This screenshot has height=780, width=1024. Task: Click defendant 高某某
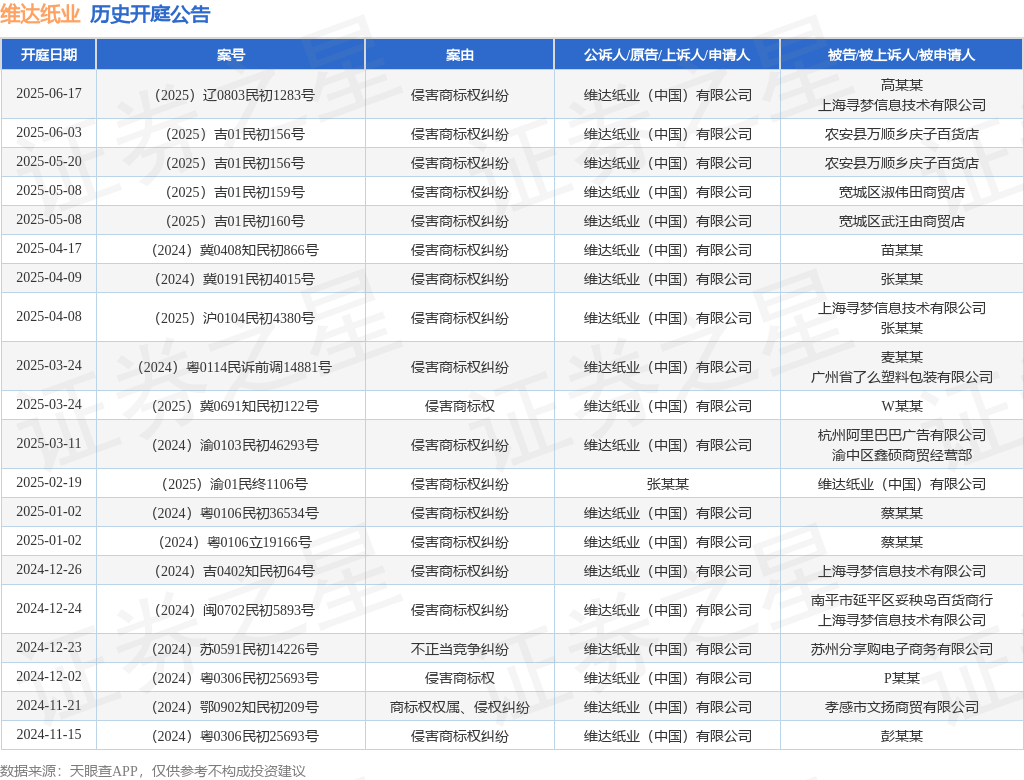click(902, 85)
